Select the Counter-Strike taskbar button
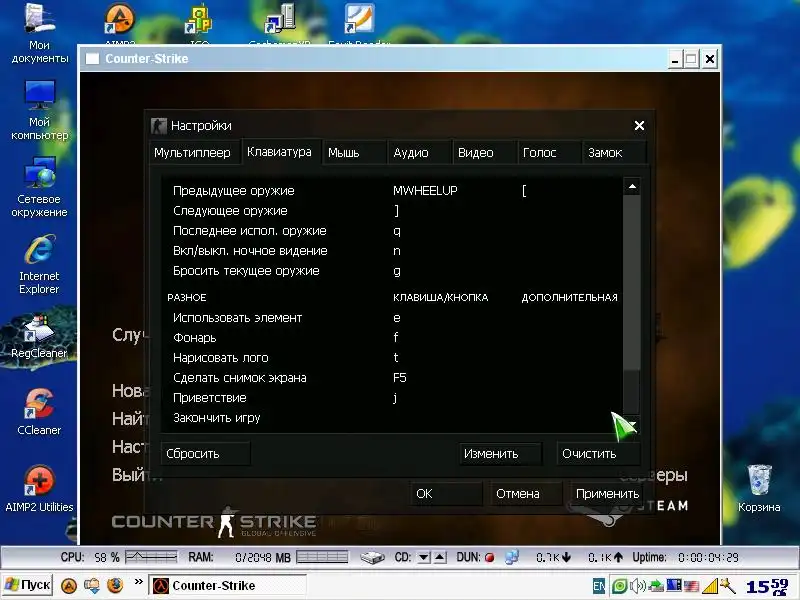Screen dimensions: 800x600 point(227,585)
